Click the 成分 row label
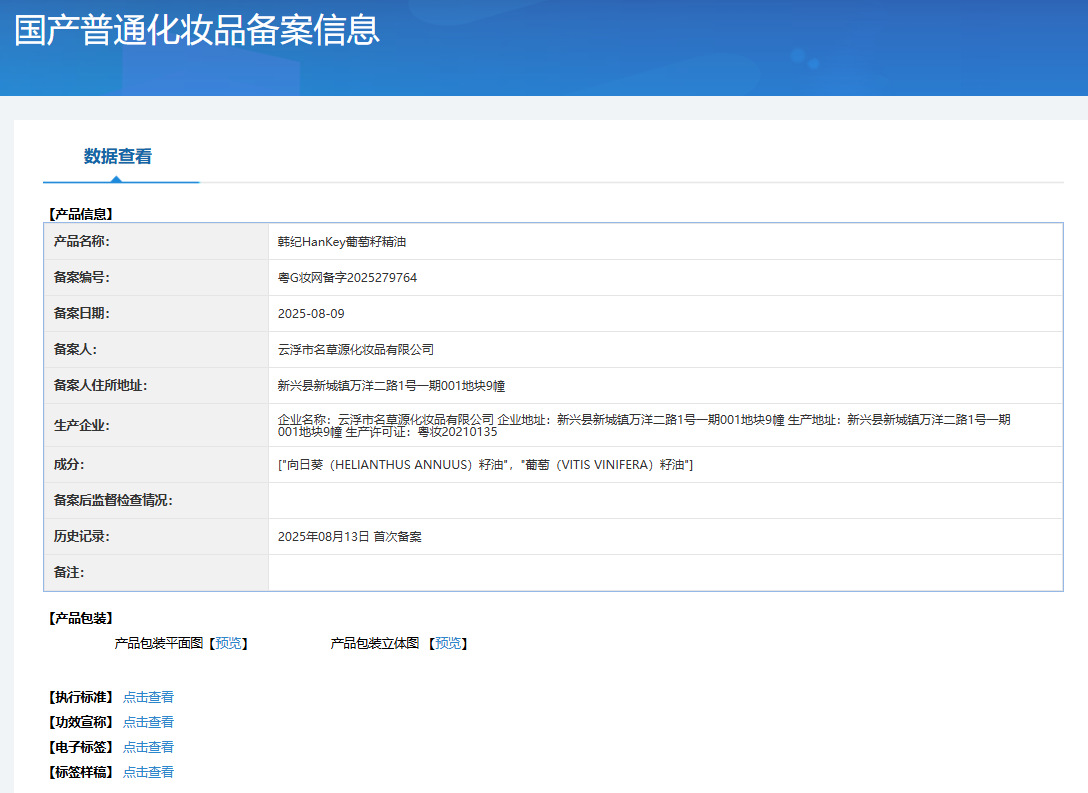The height and width of the screenshot is (793, 1088). coord(69,465)
